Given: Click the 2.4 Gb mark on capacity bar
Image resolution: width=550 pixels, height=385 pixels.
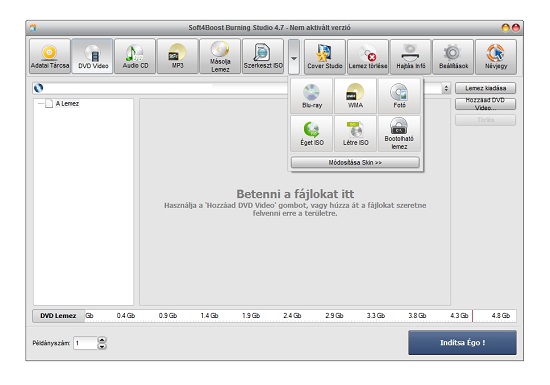Looking at the screenshot, I should point(292,316).
